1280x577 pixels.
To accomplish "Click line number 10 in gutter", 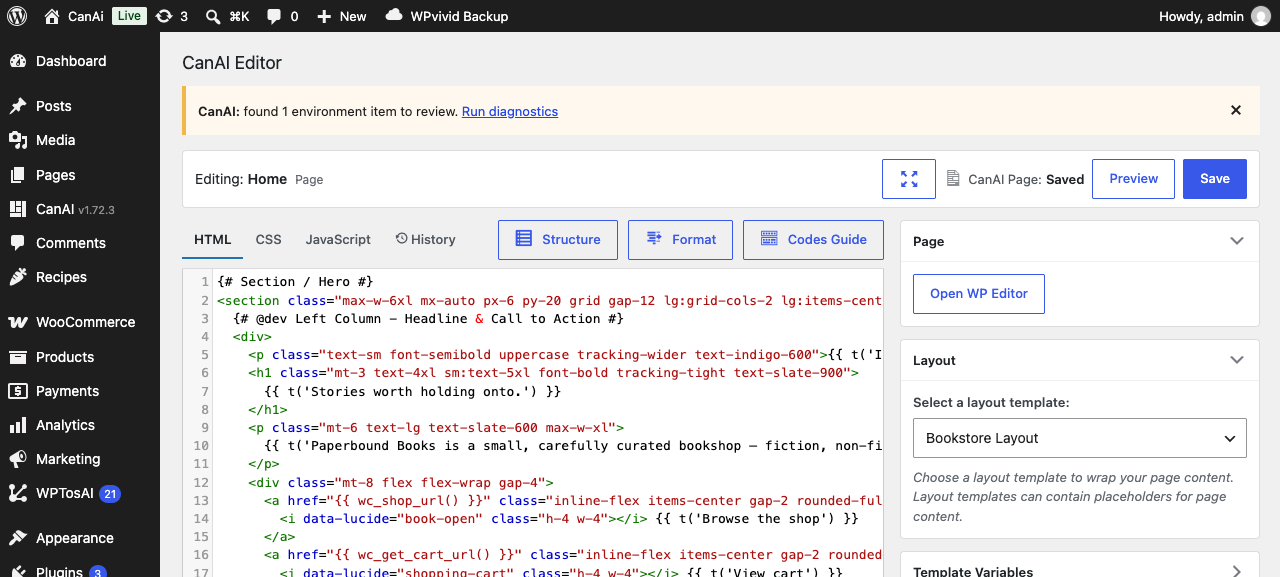I will (x=201, y=445).
